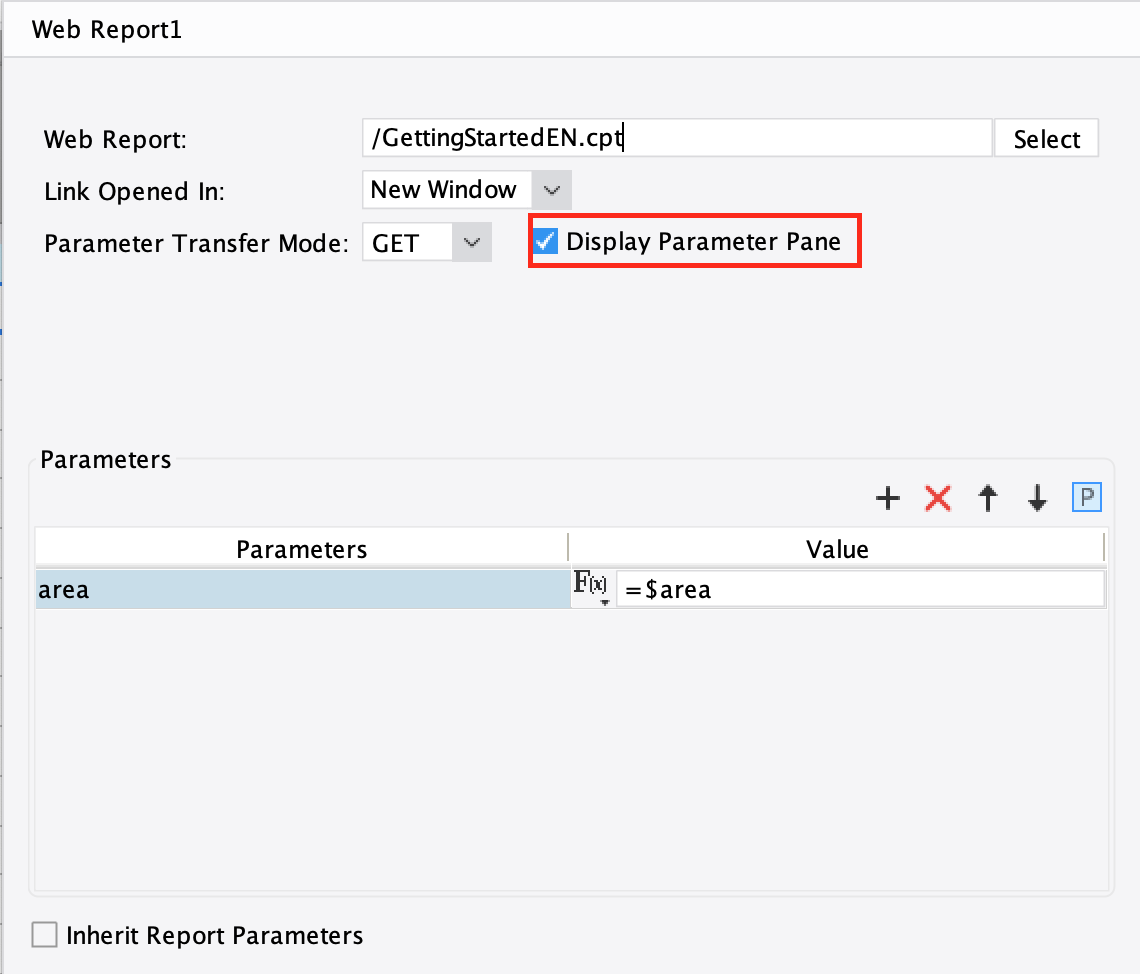Screen dimensions: 1140x974
Task: Click the Value column header
Action: pos(837,549)
